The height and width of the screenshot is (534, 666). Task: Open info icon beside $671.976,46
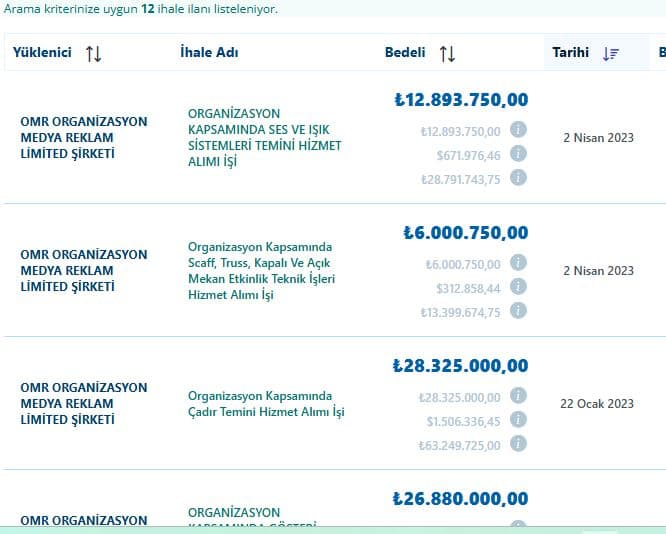tap(518, 153)
